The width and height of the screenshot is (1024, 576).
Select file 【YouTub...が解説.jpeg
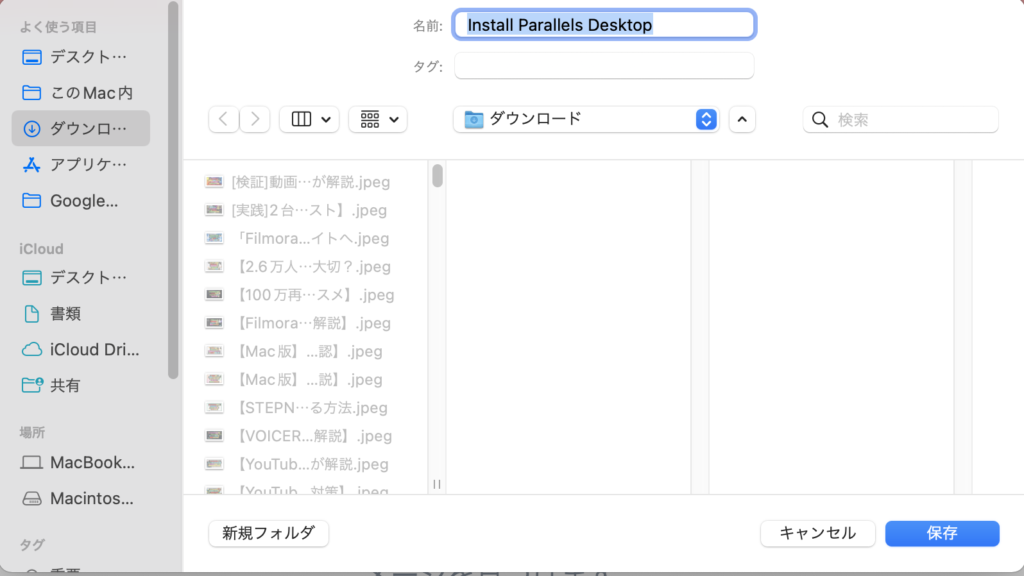point(297,464)
